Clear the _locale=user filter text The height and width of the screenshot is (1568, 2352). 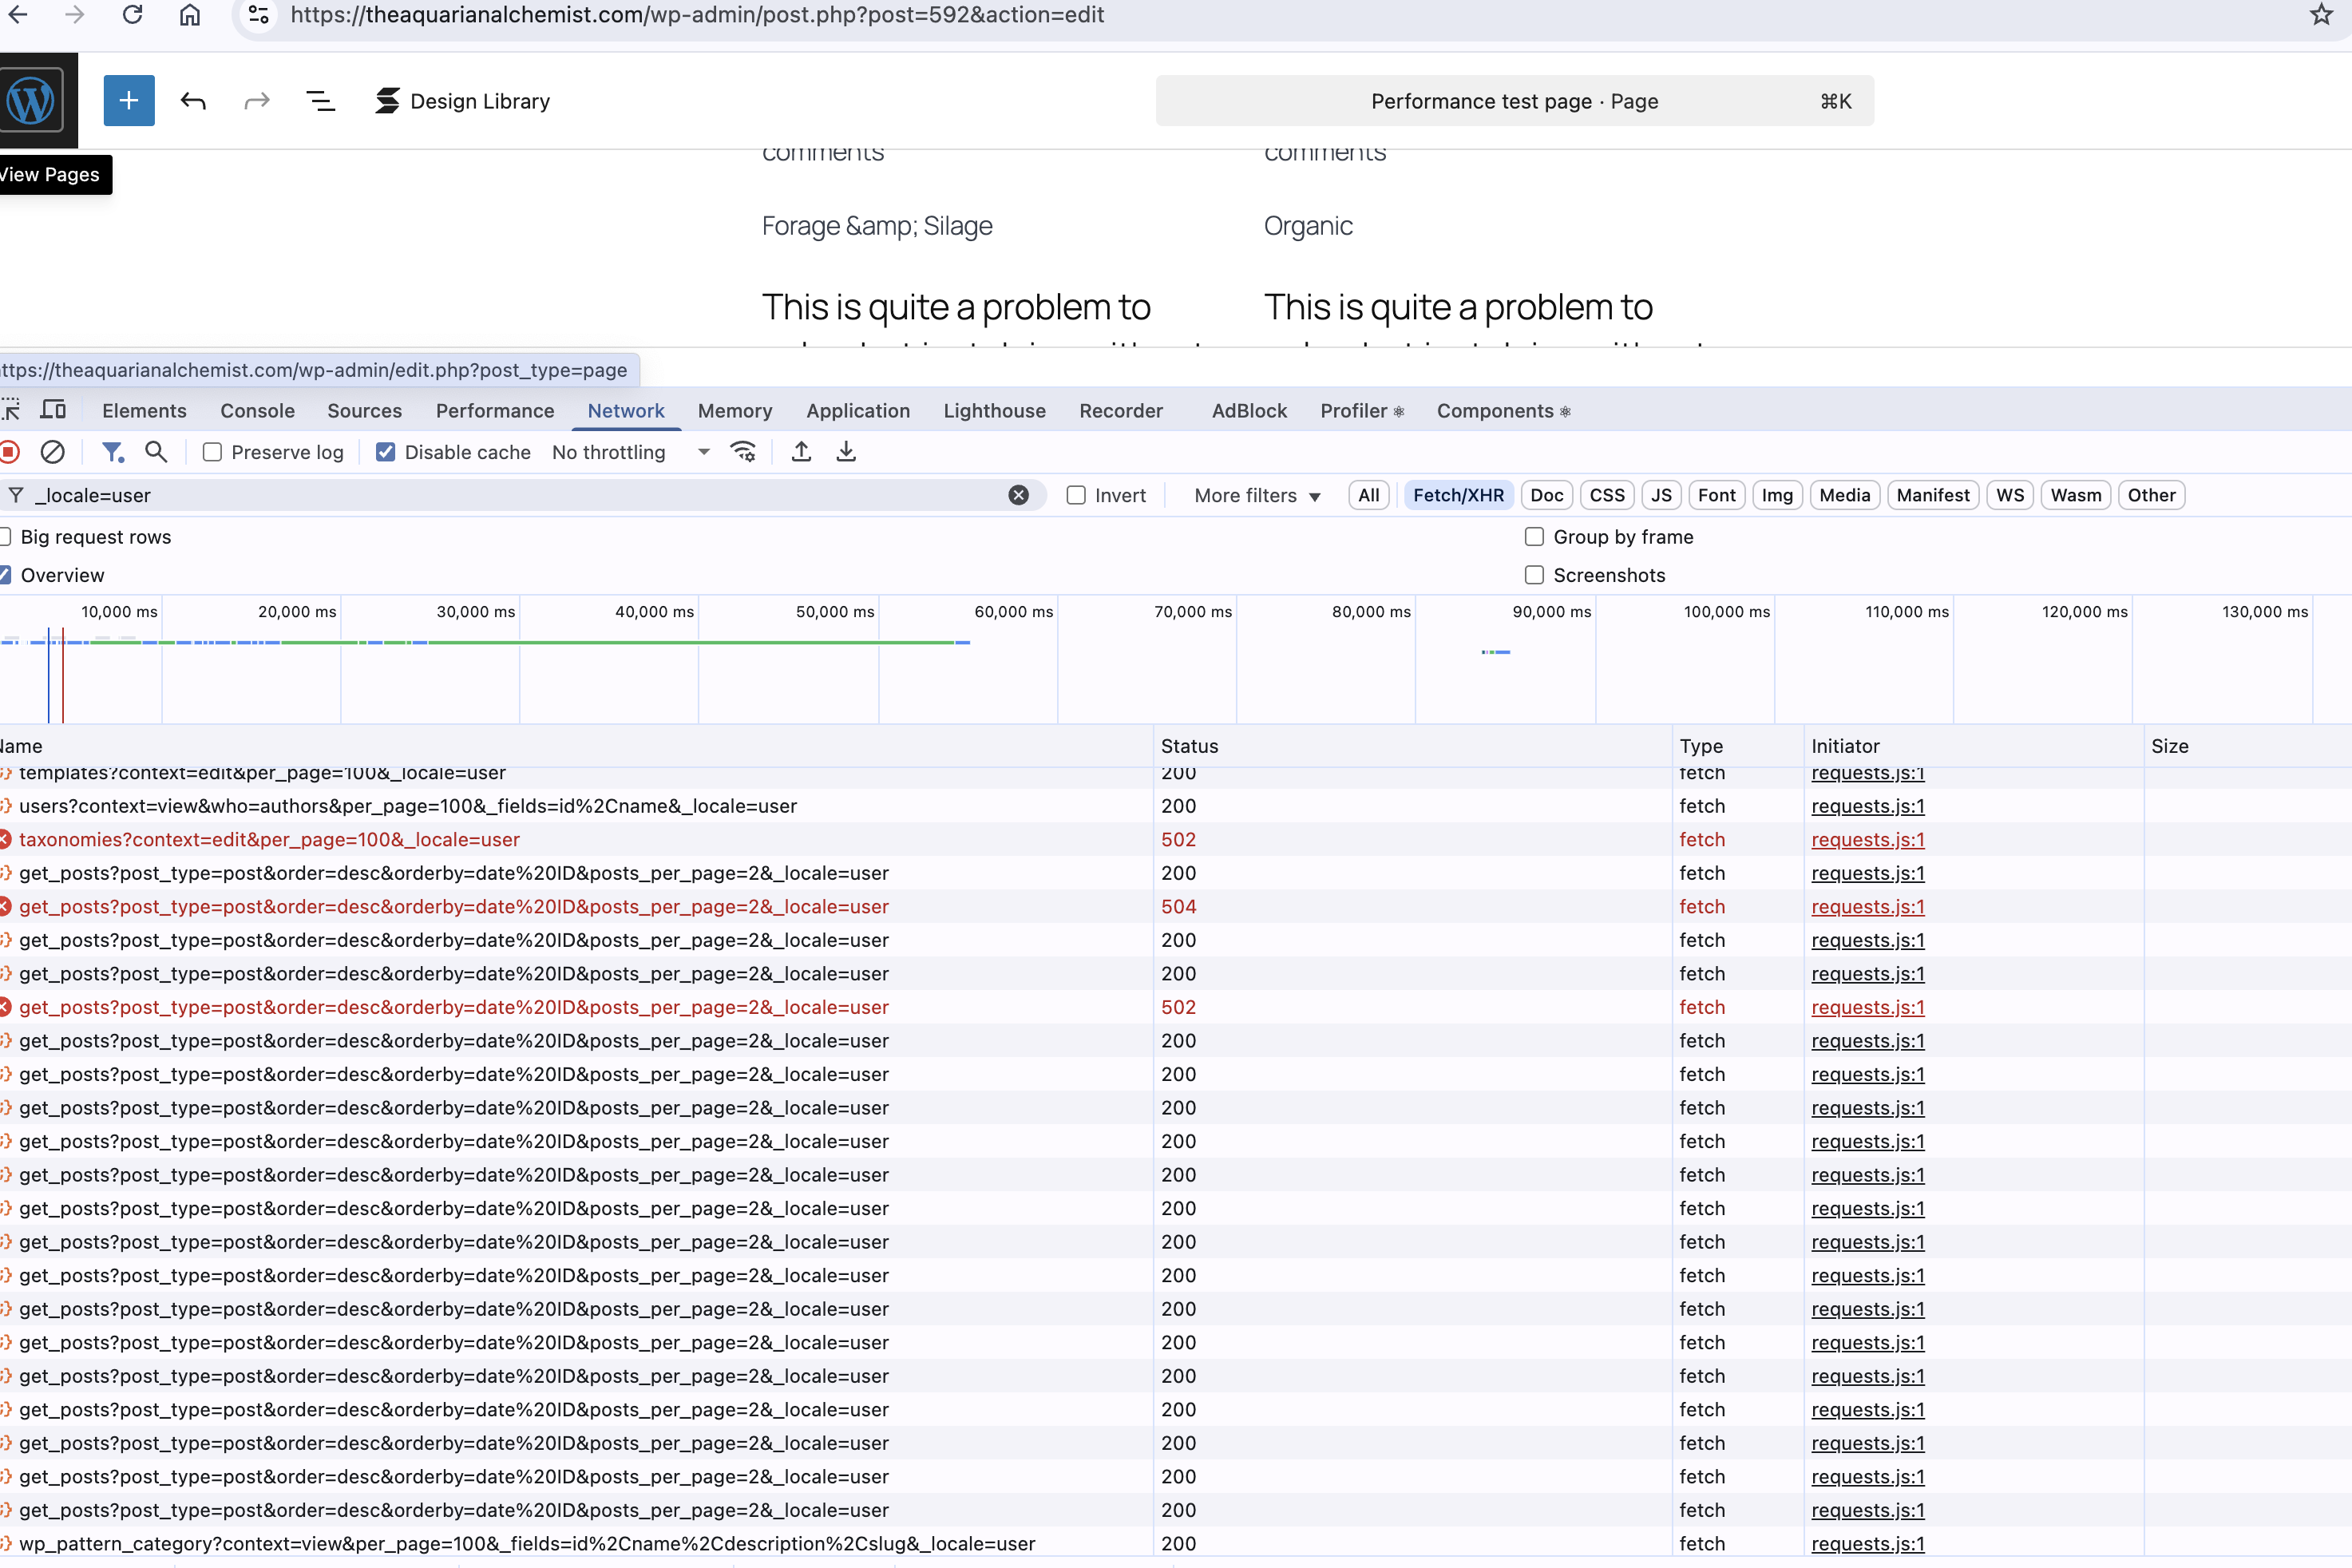point(1018,495)
